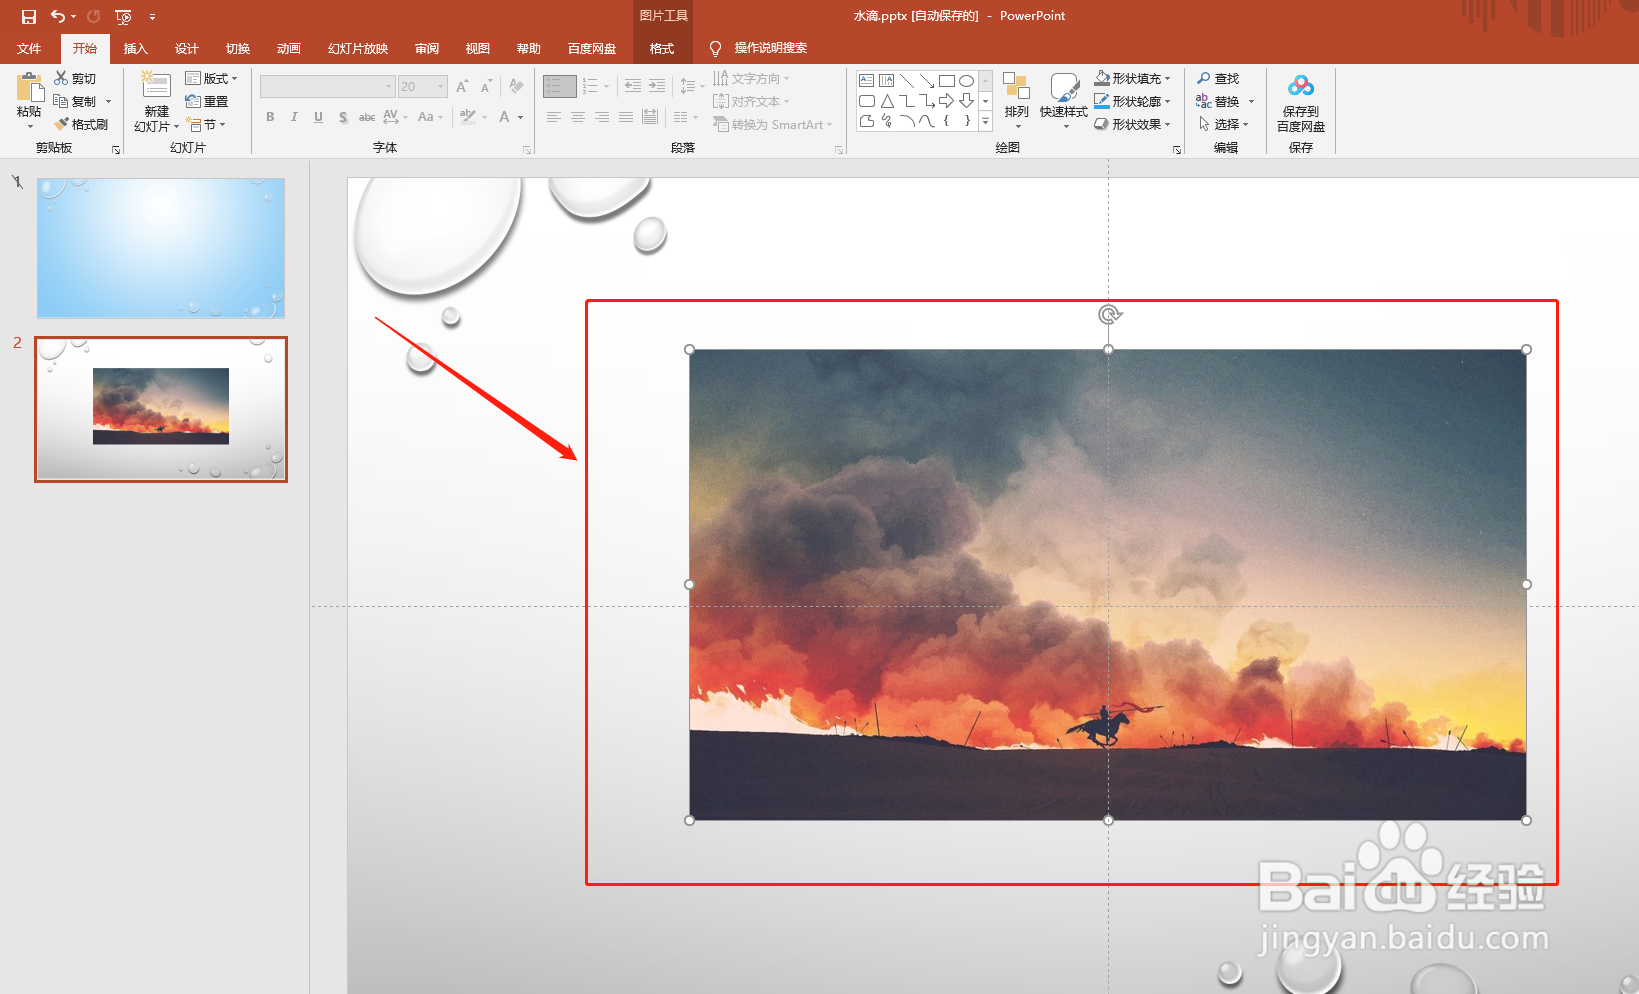Screen dimensions: 1639x994
Task: Click 操作说明搜索 tell-me search box
Action: (x=770, y=48)
